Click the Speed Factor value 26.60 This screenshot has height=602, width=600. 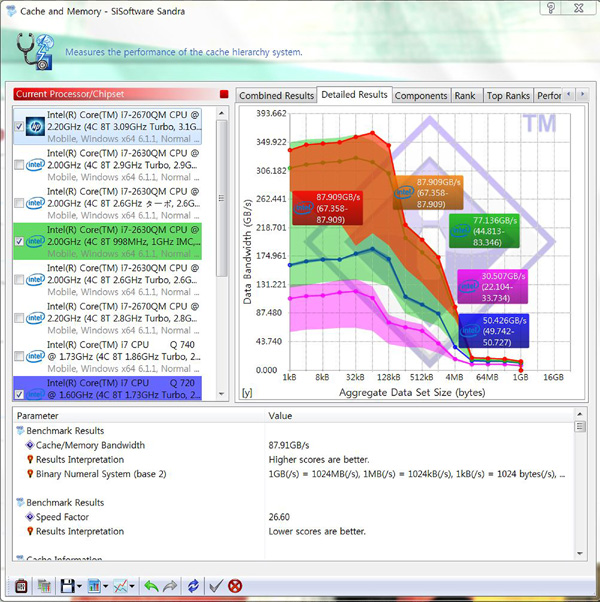point(279,517)
